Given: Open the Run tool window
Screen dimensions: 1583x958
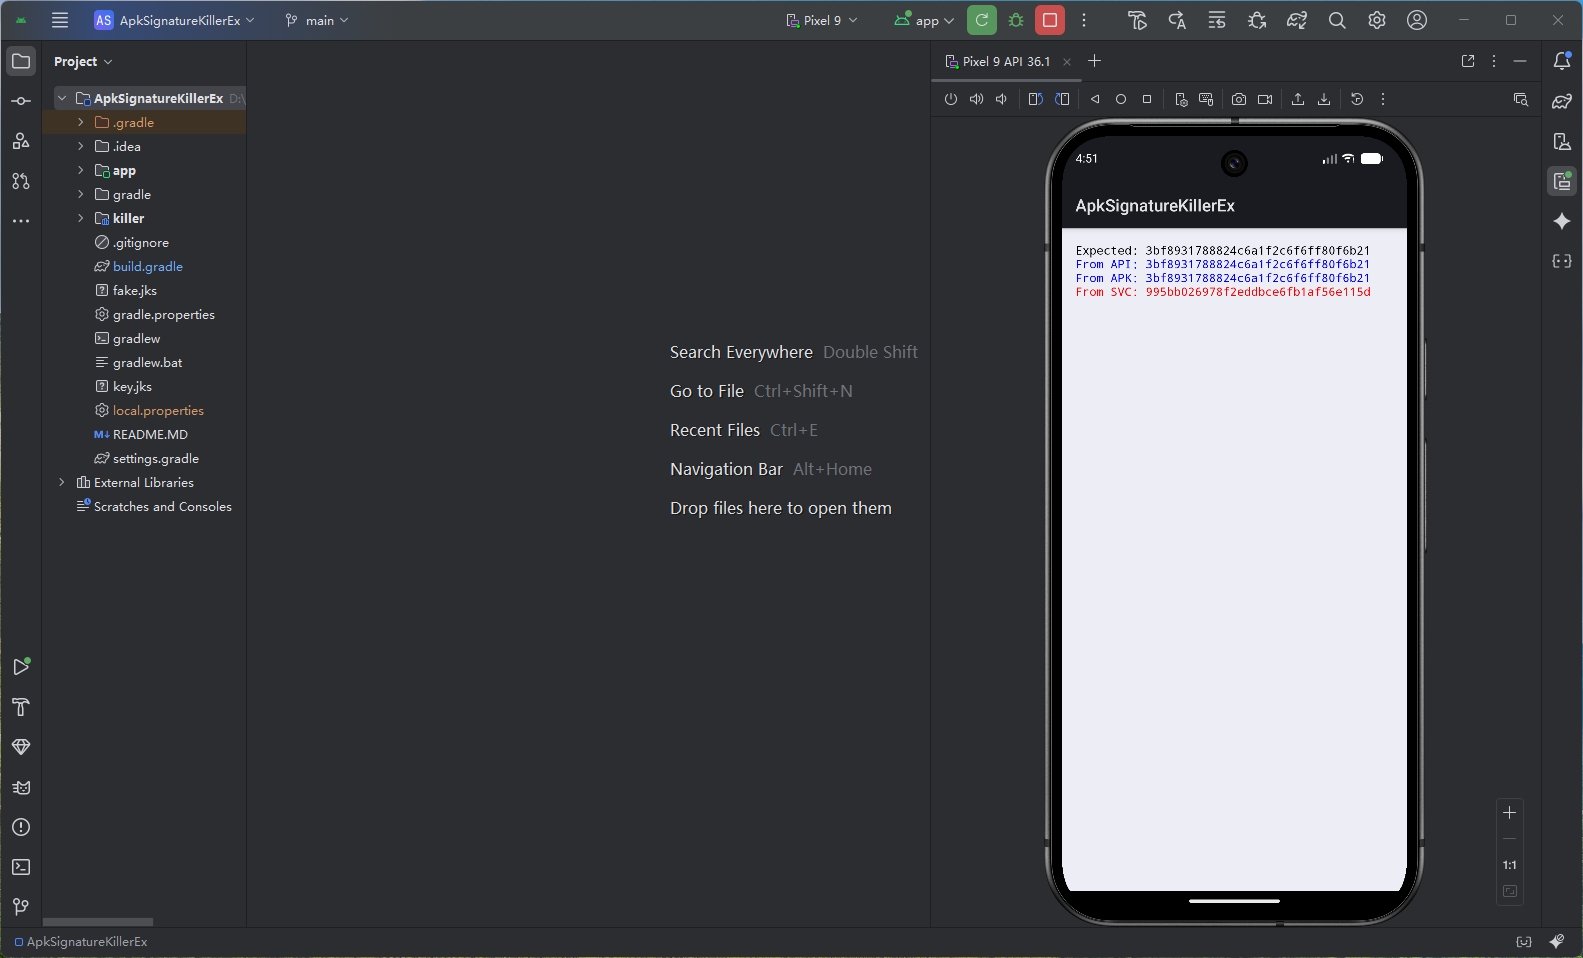Looking at the screenshot, I should (21, 667).
